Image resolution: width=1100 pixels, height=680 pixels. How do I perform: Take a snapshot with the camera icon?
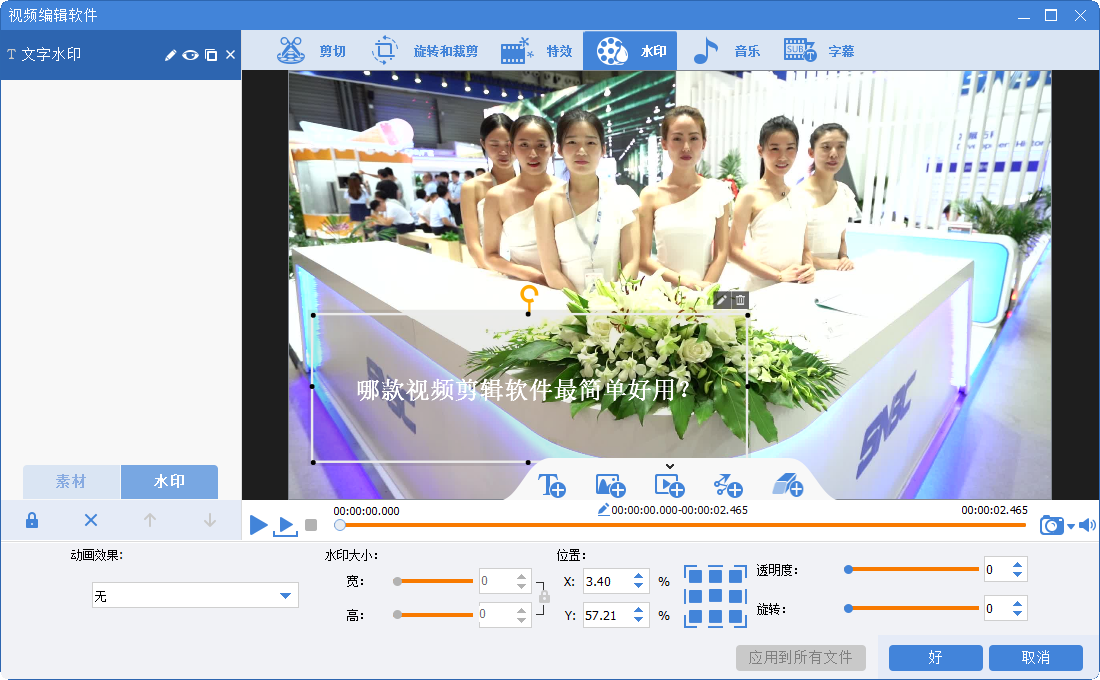click(x=1051, y=525)
